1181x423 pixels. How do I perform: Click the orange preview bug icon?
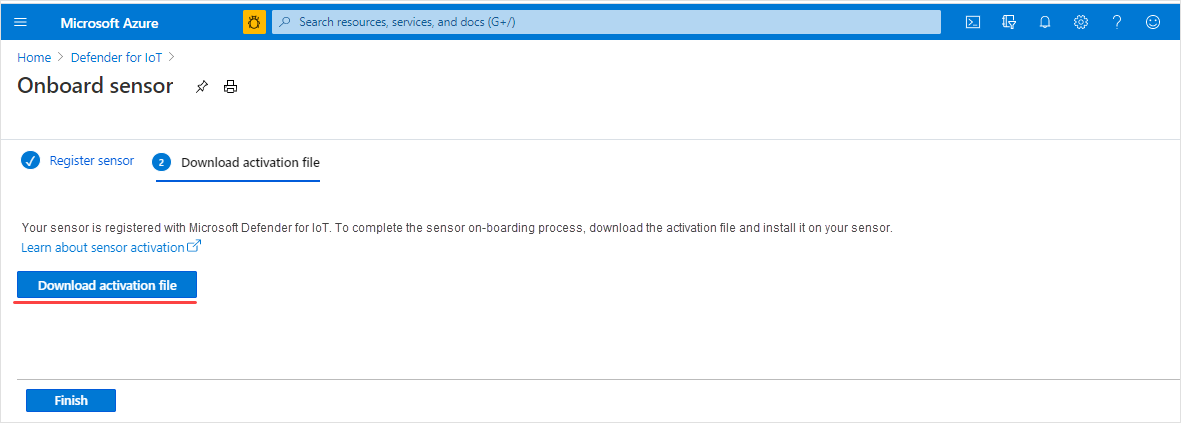pos(255,22)
